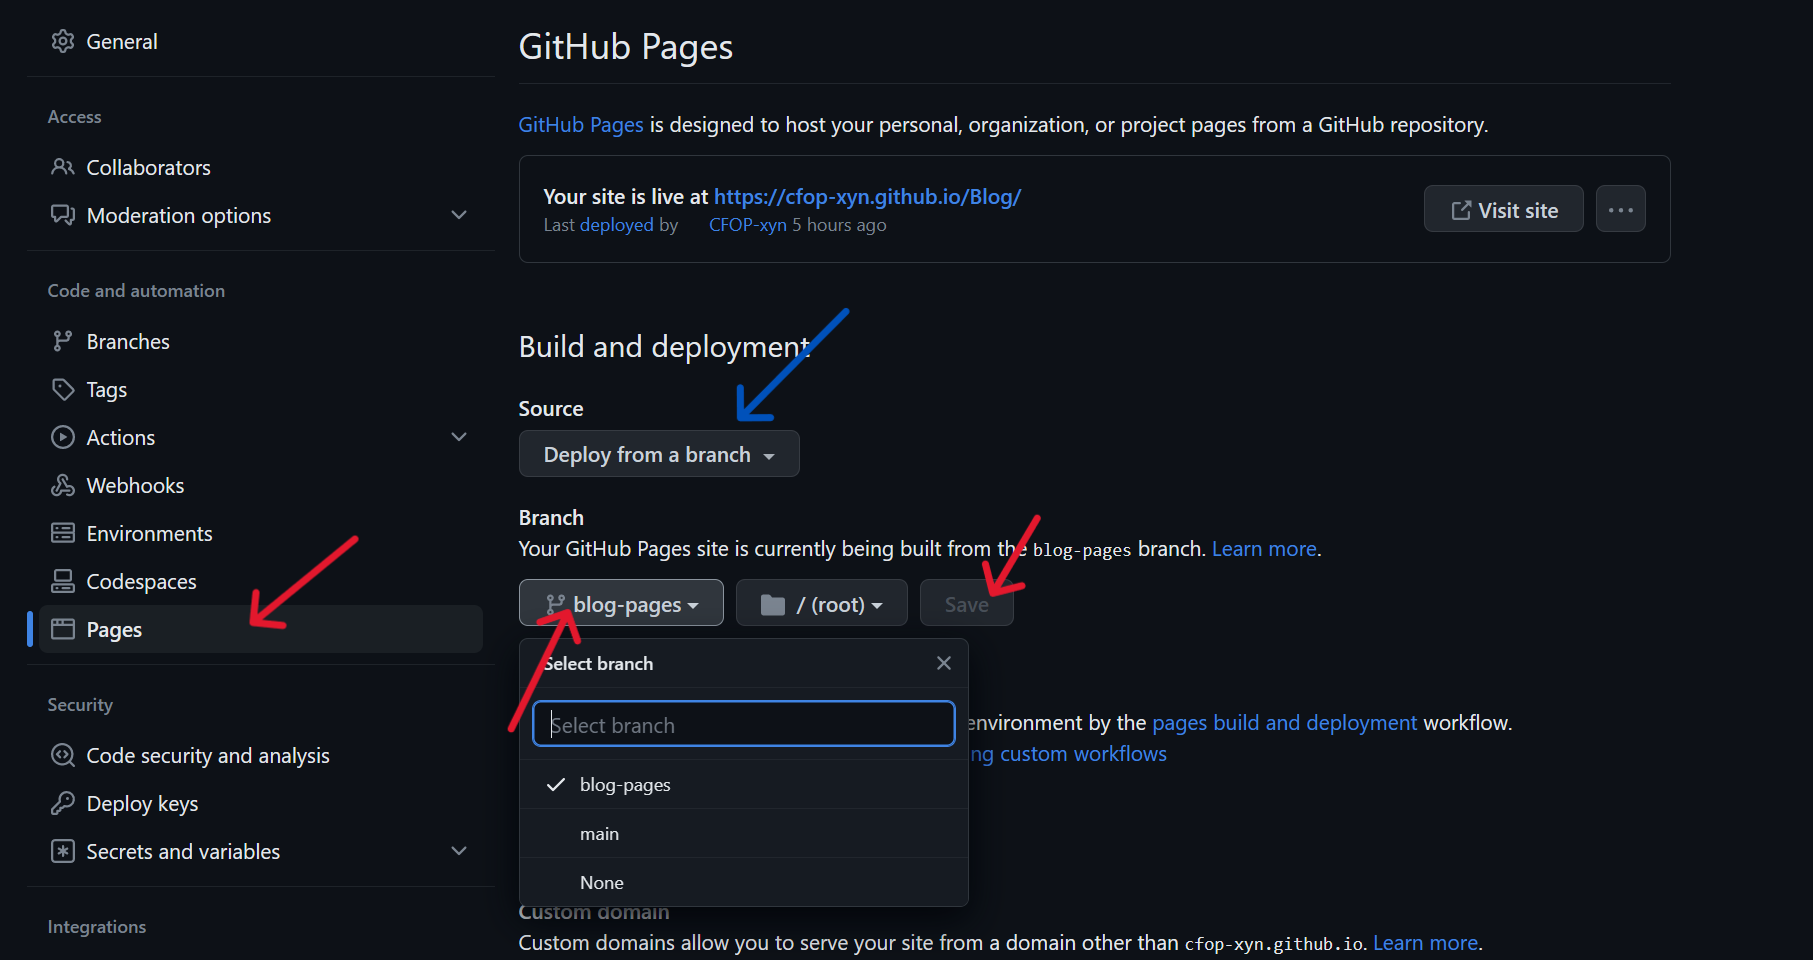This screenshot has height=960, width=1813.
Task: Click the Deploy keys key icon
Action: point(63,803)
